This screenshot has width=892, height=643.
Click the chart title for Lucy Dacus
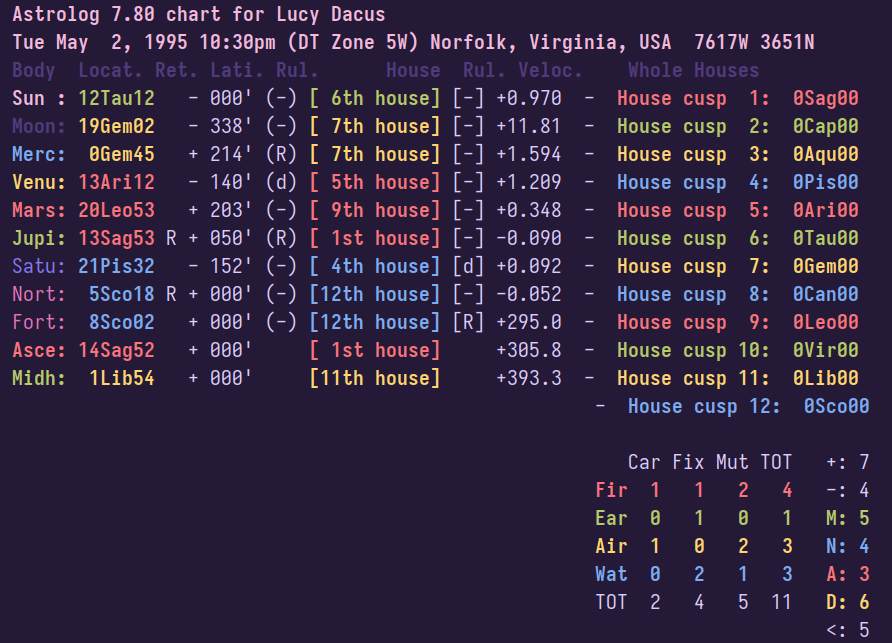tap(199, 15)
